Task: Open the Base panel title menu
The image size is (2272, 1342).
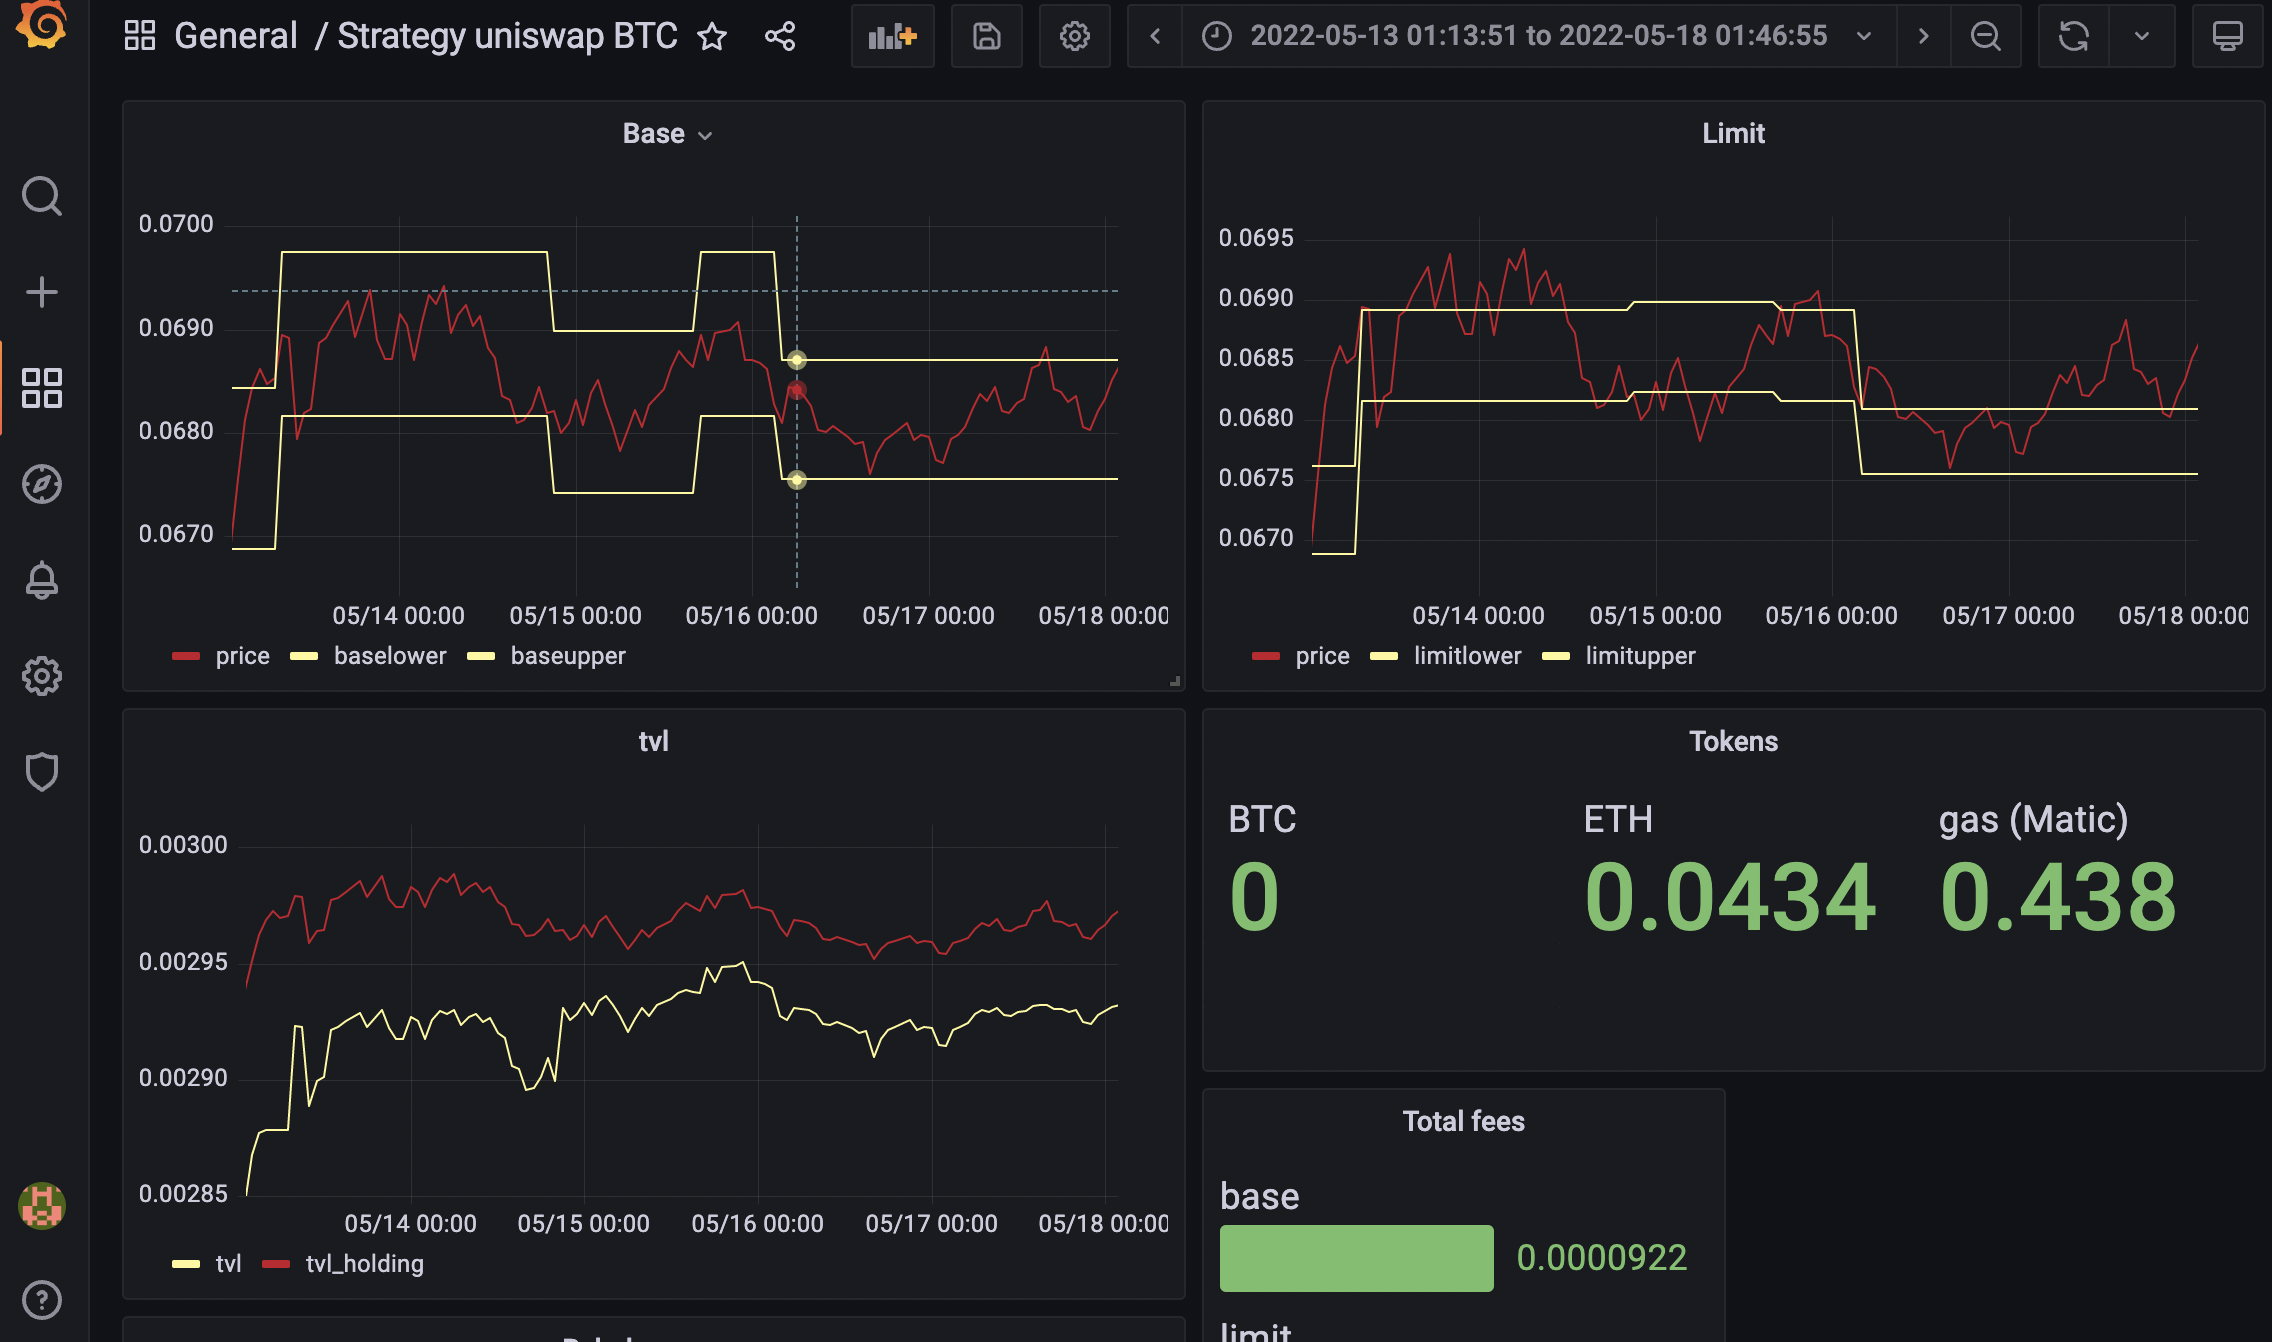Action: pos(667,134)
